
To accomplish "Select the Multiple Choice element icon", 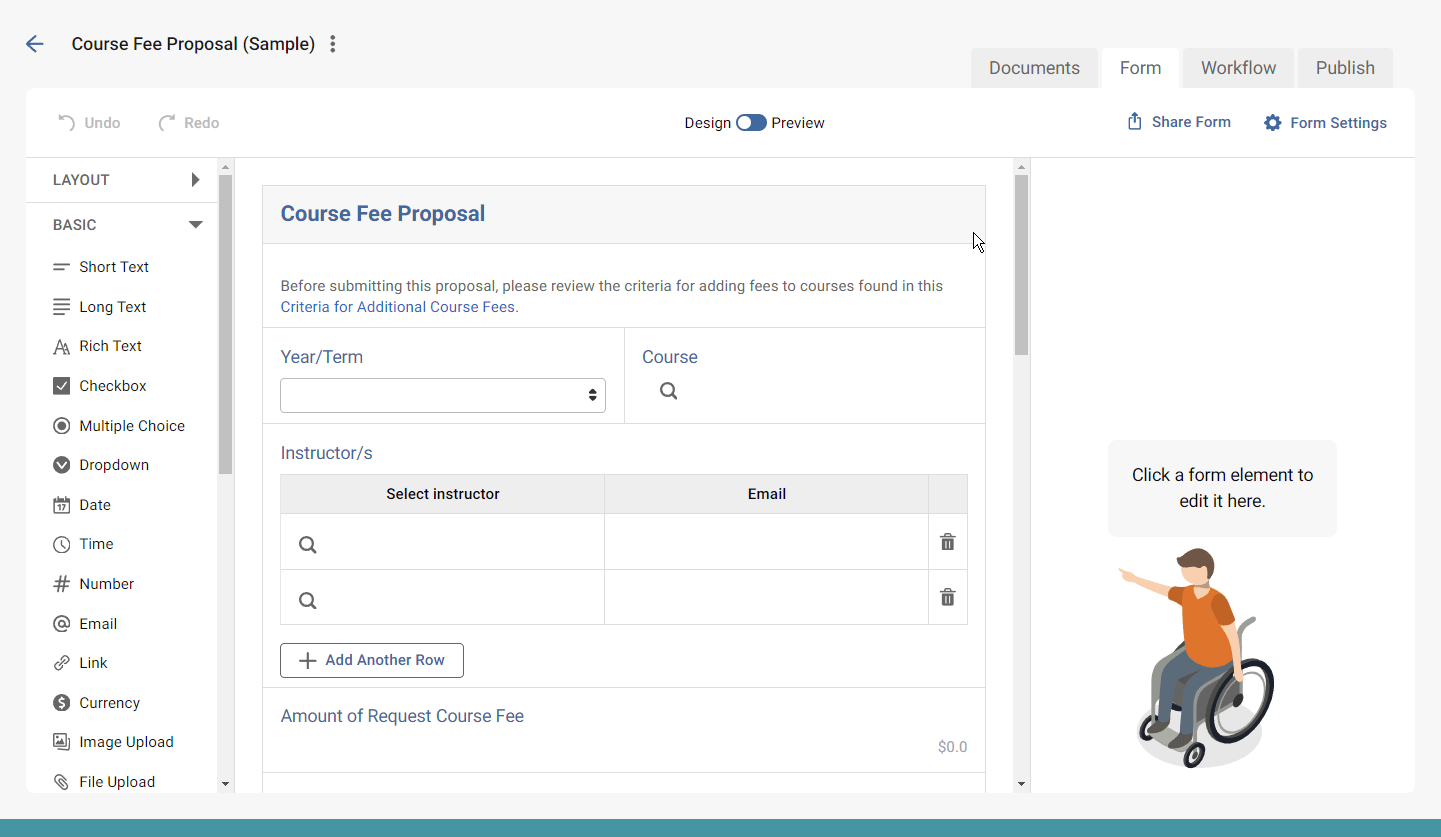I will 63,425.
